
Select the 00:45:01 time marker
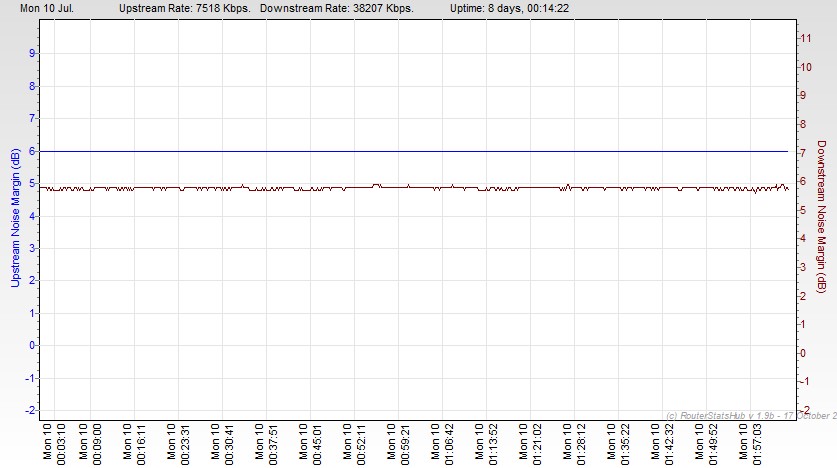tap(311, 440)
